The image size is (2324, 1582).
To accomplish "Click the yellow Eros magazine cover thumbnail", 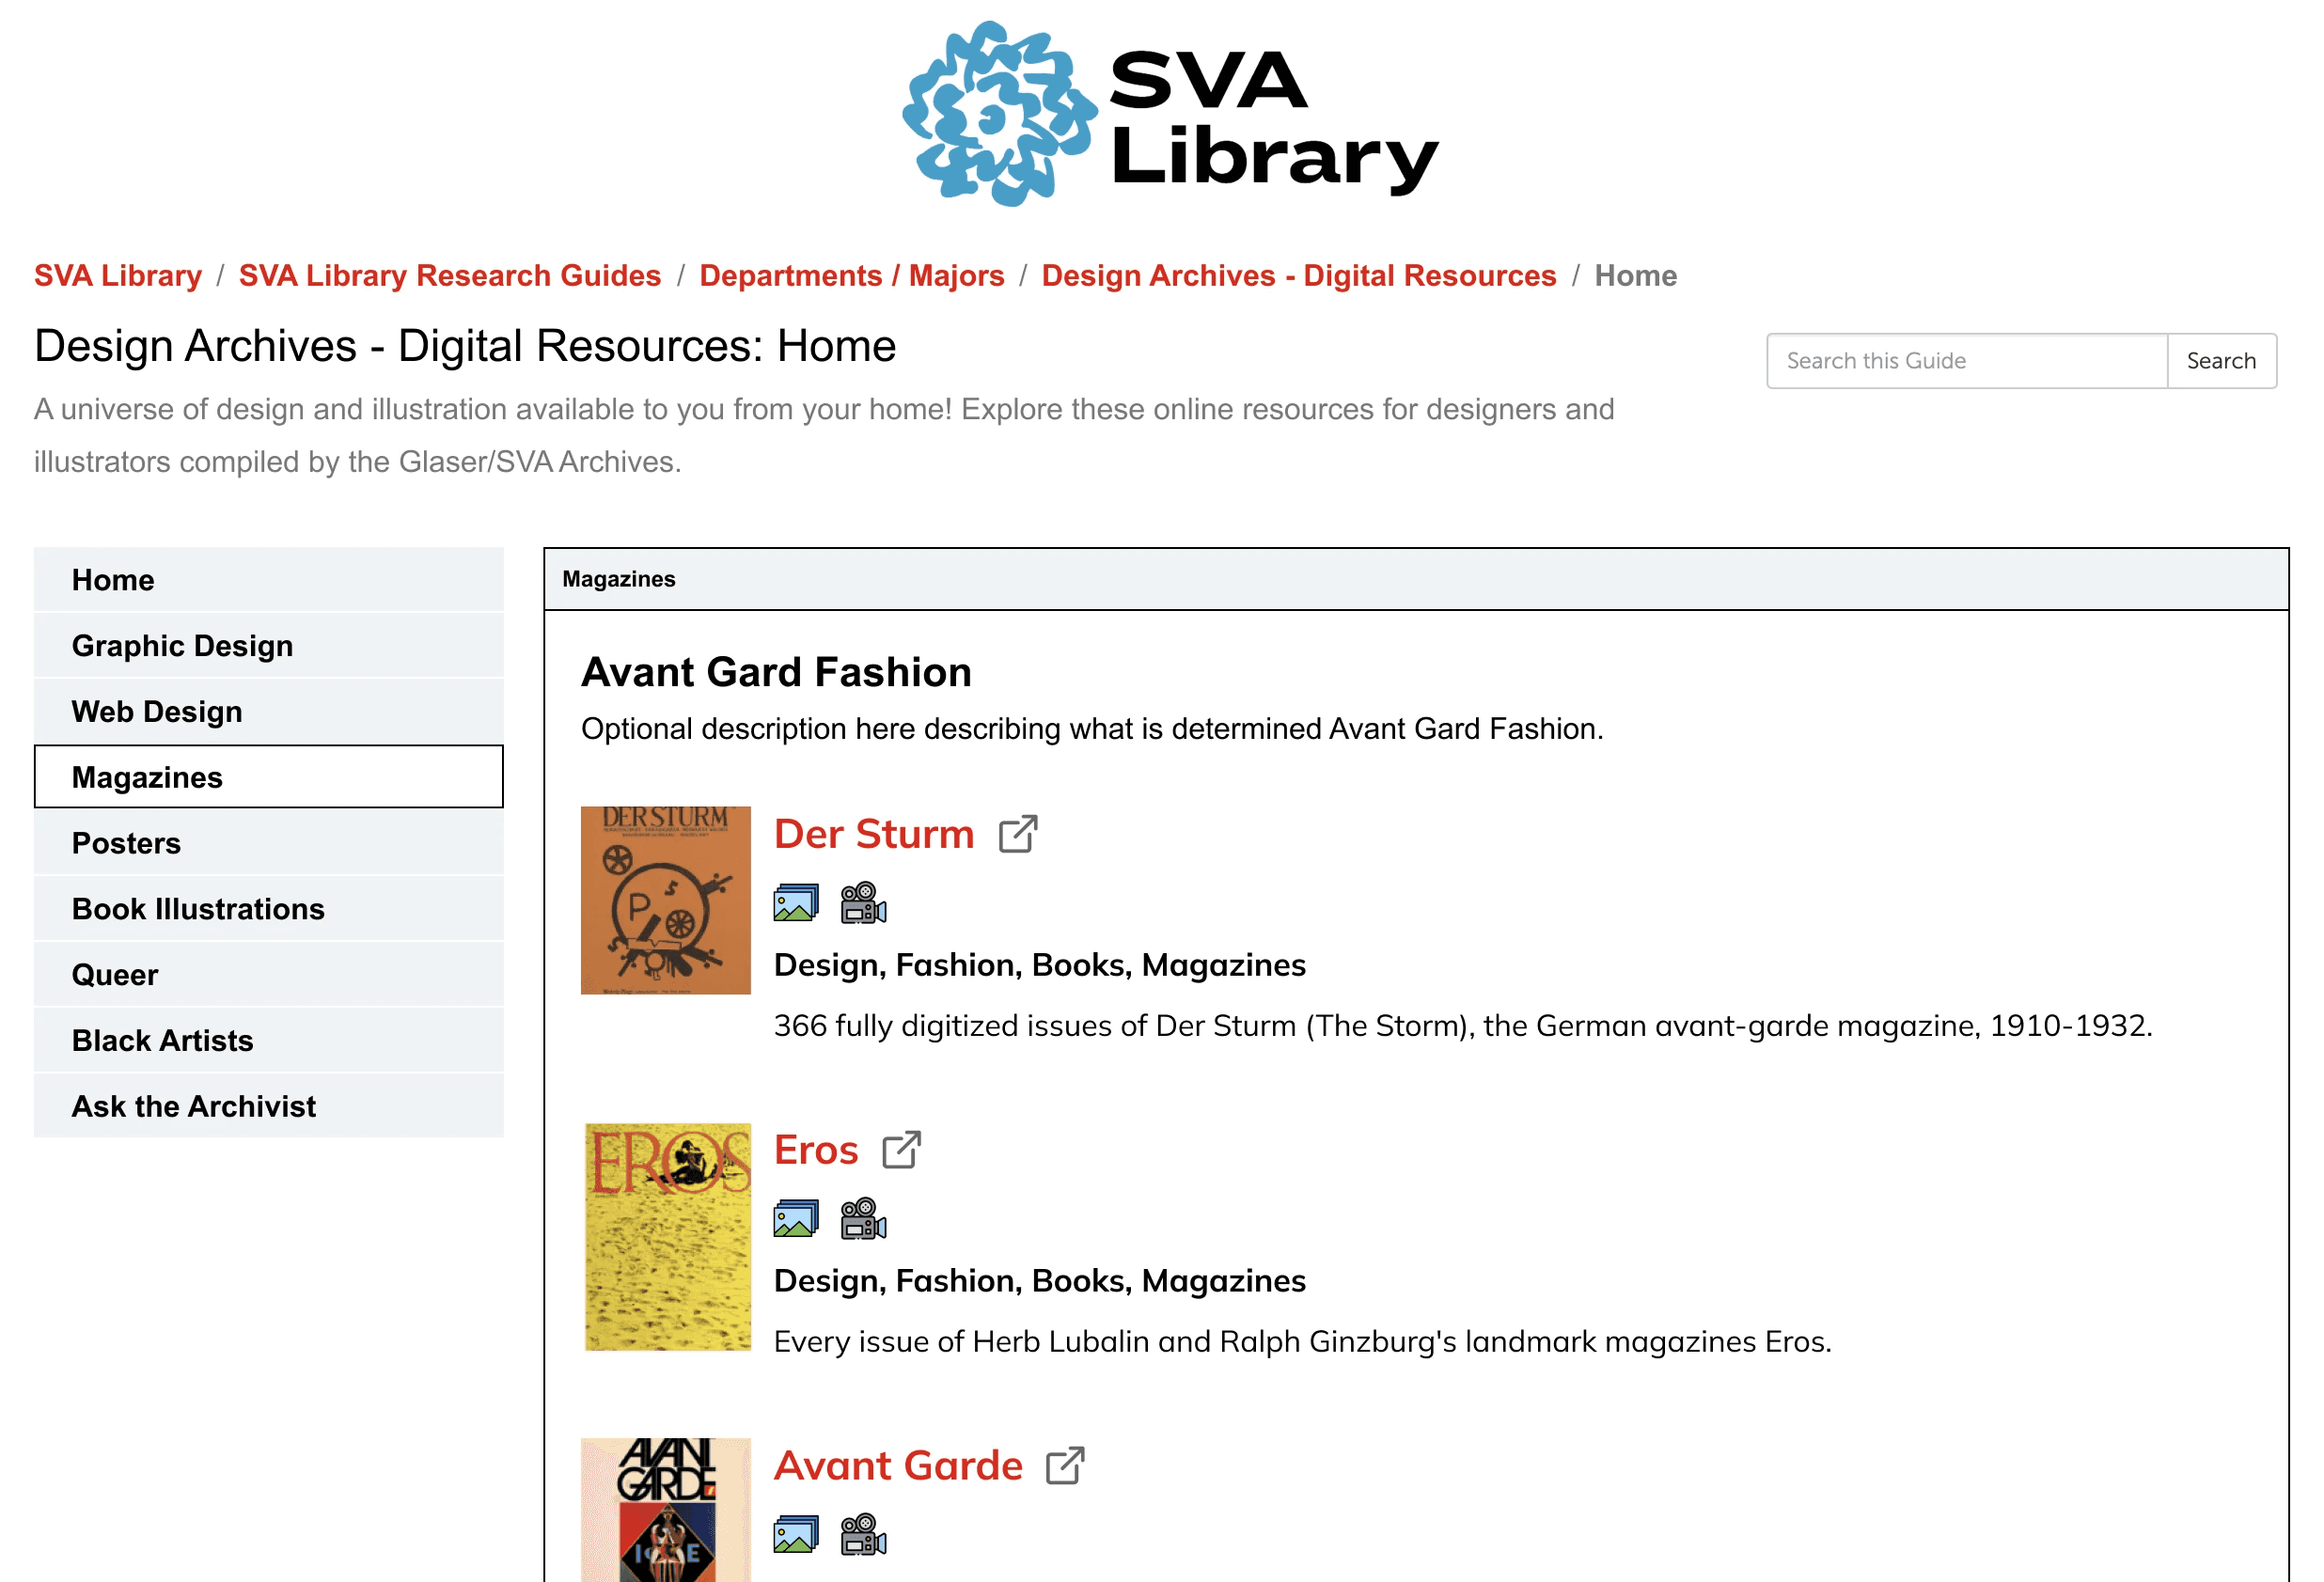I will (x=667, y=1236).
